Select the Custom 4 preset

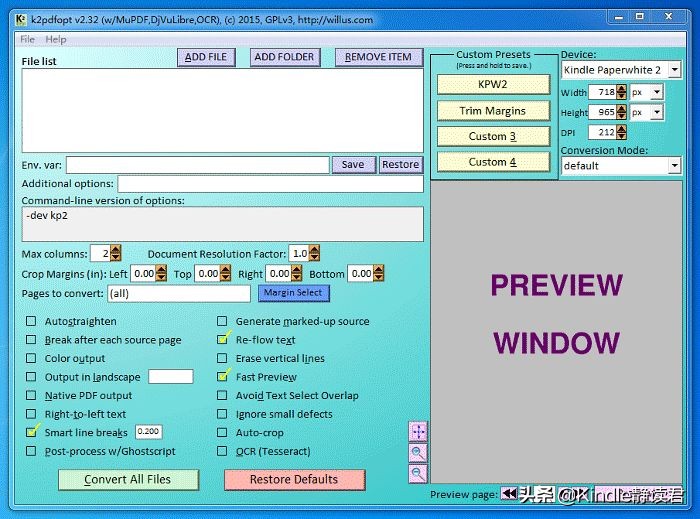pyautogui.click(x=493, y=162)
